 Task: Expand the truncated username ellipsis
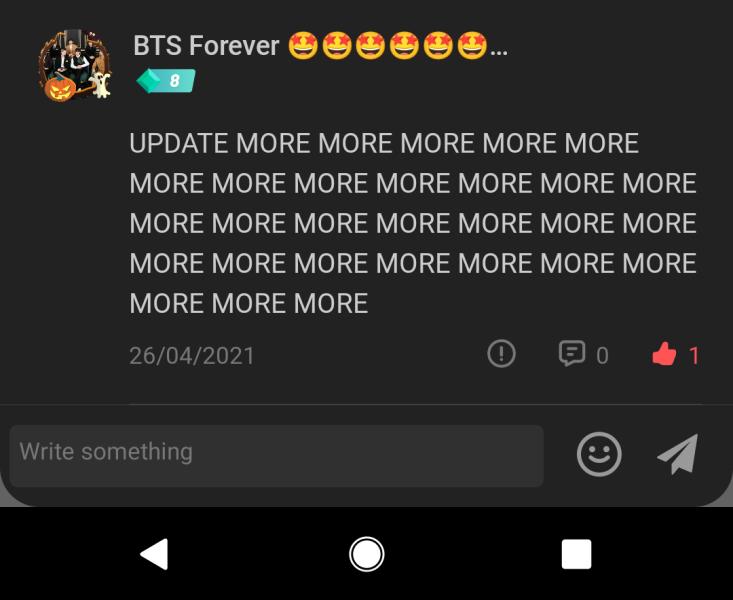point(499,51)
